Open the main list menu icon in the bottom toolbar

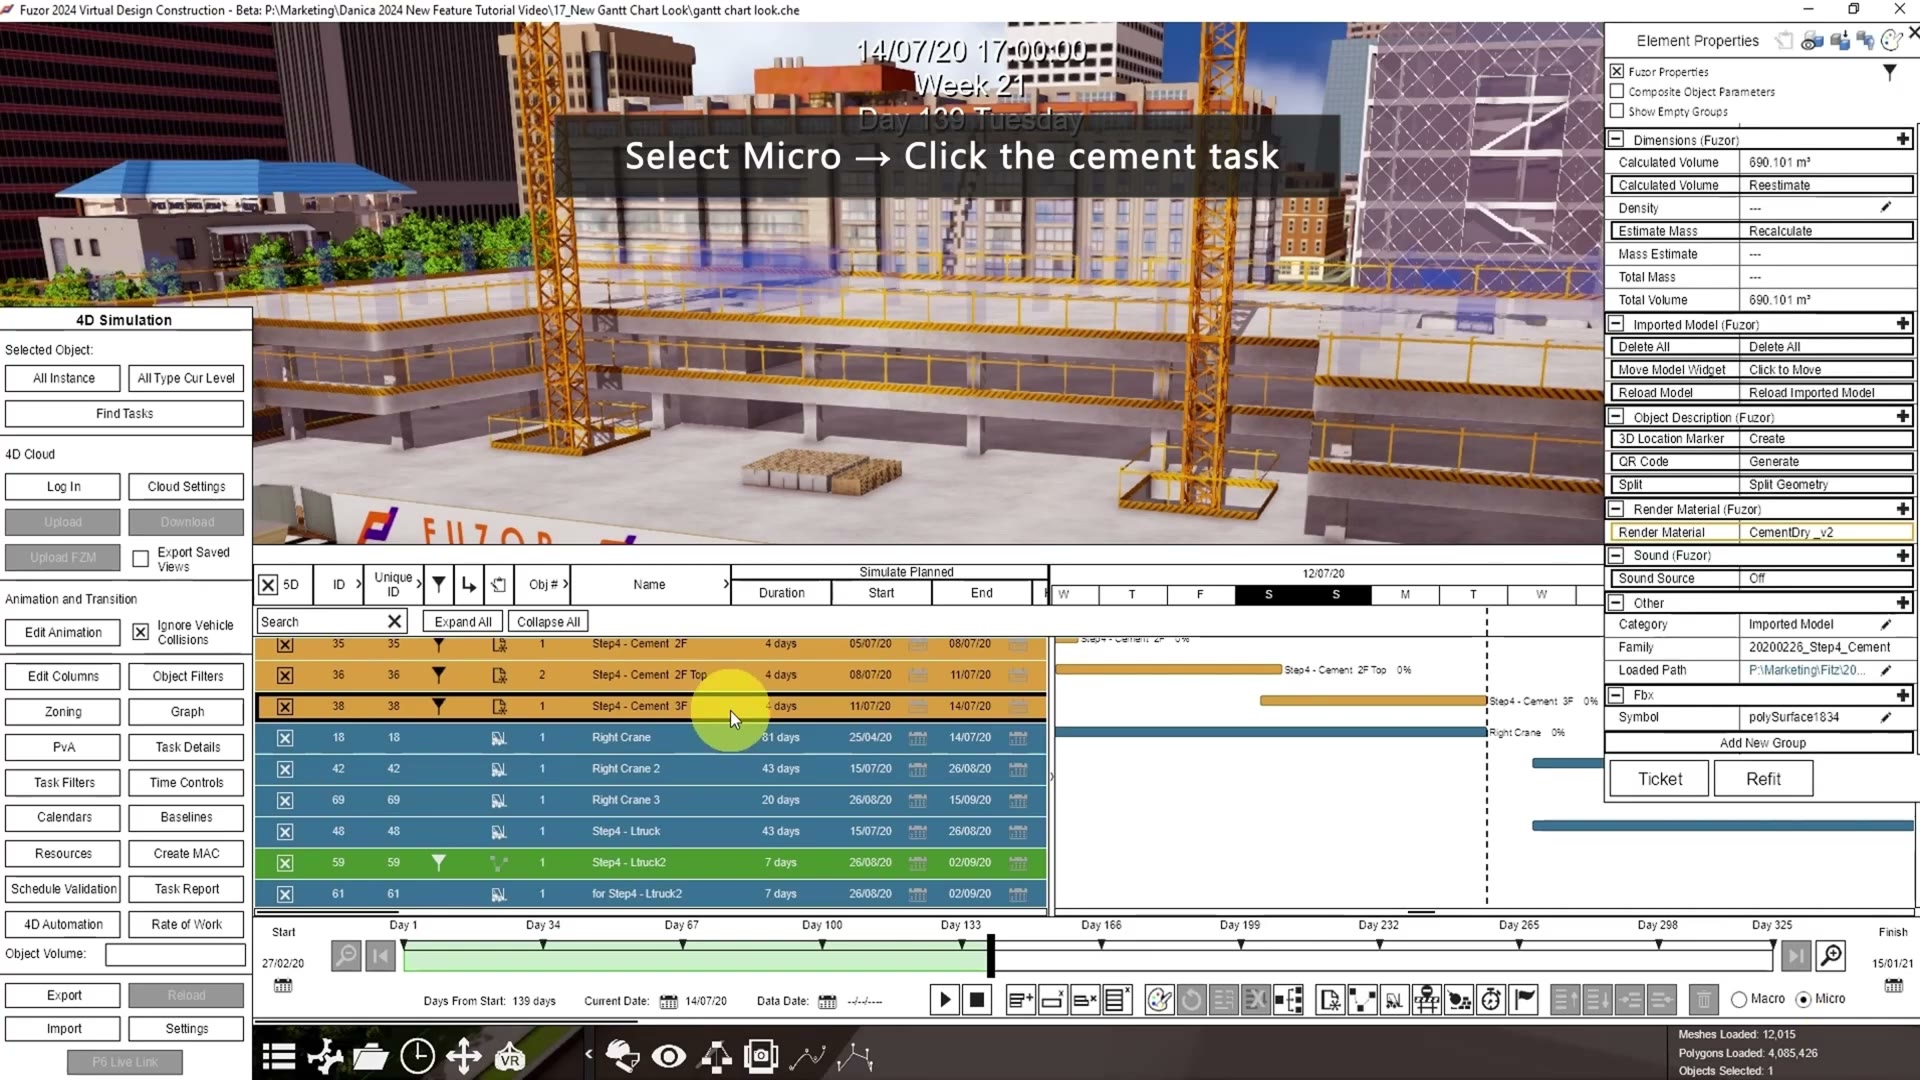[278, 1056]
